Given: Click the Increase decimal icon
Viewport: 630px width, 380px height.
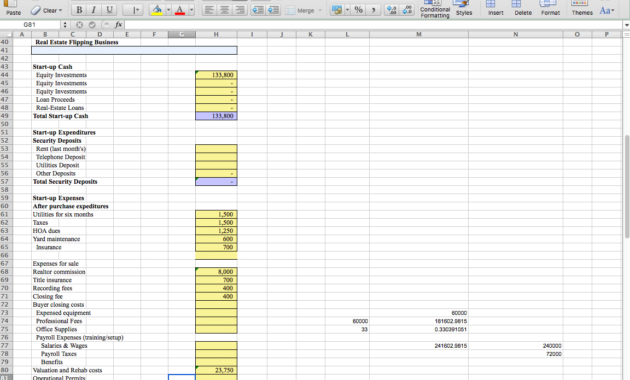Looking at the screenshot, I should [391, 10].
